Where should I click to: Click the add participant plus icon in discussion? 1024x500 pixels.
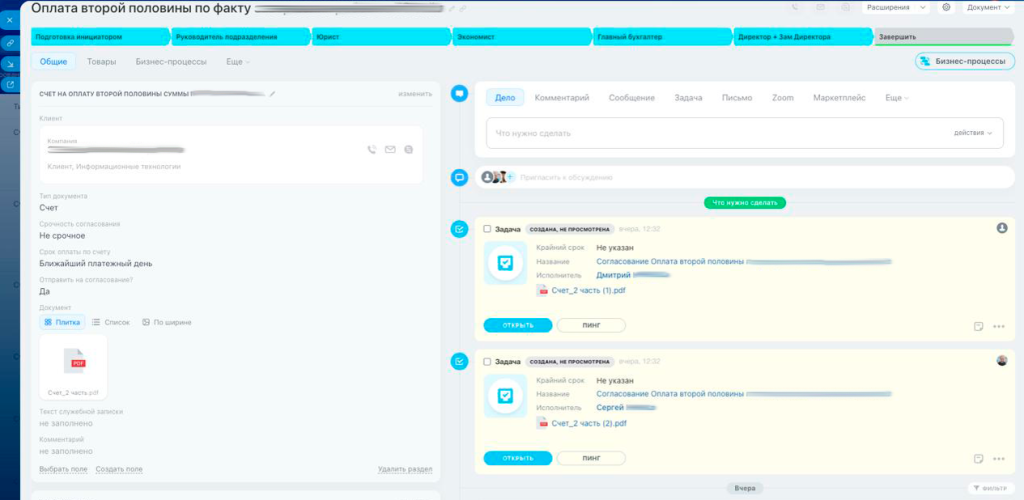[510, 177]
